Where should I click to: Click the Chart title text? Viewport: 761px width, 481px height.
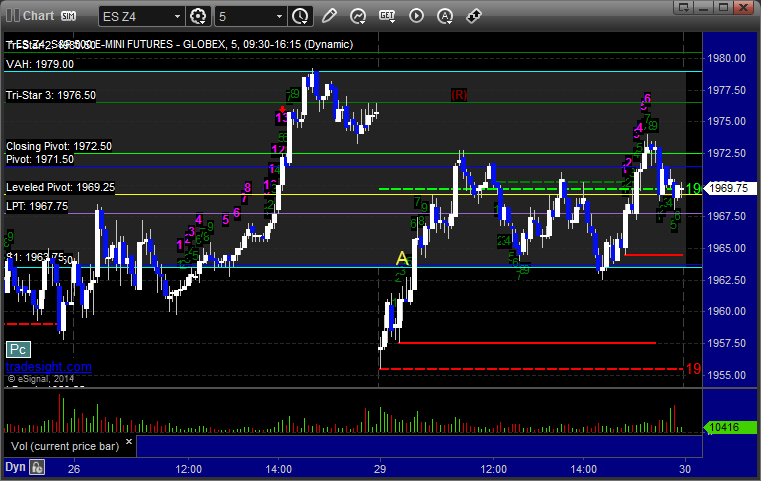[39, 16]
